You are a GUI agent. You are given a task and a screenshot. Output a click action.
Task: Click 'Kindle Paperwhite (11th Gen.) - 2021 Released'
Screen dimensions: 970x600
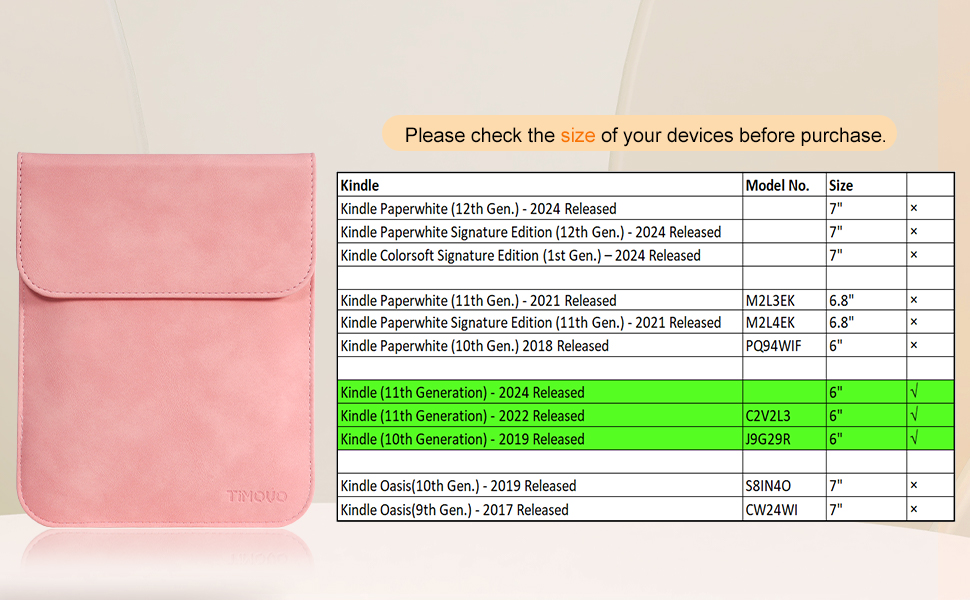point(478,301)
